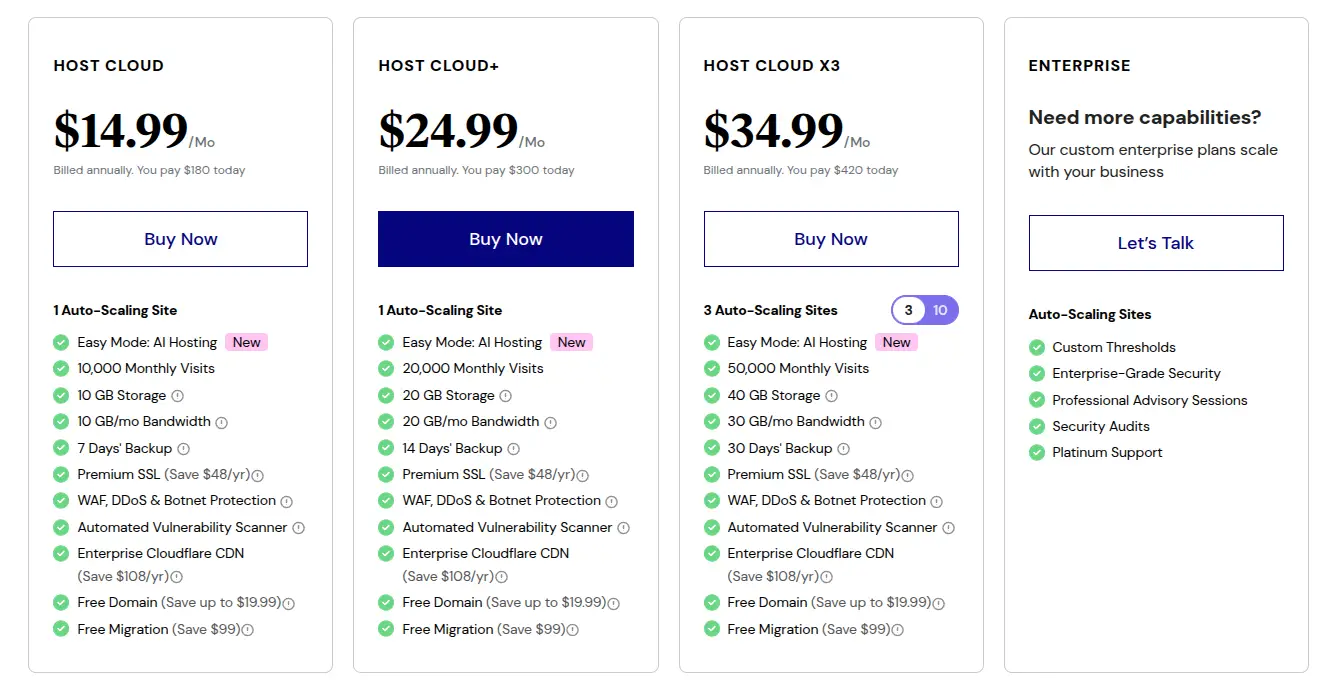The image size is (1332, 697).
Task: View Enterprise Cloudflare CDN savings details
Action: coord(176,577)
